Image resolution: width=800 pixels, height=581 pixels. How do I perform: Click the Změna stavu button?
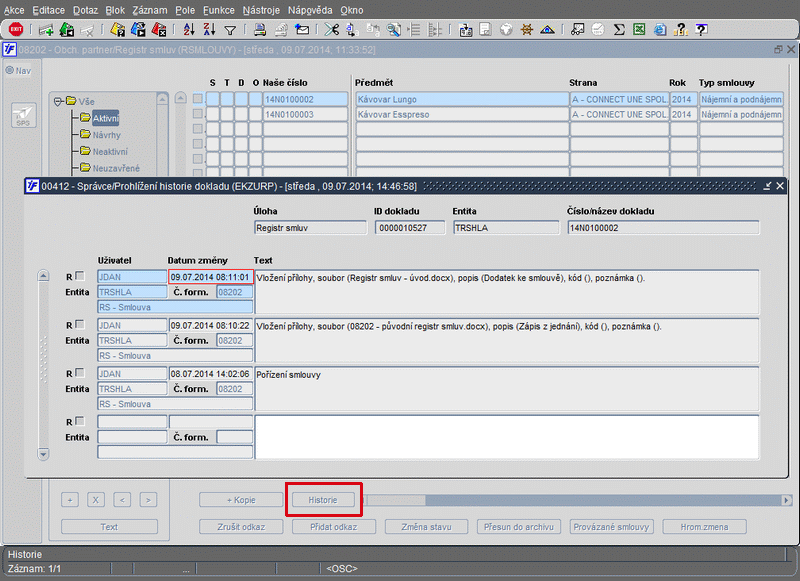point(427,526)
